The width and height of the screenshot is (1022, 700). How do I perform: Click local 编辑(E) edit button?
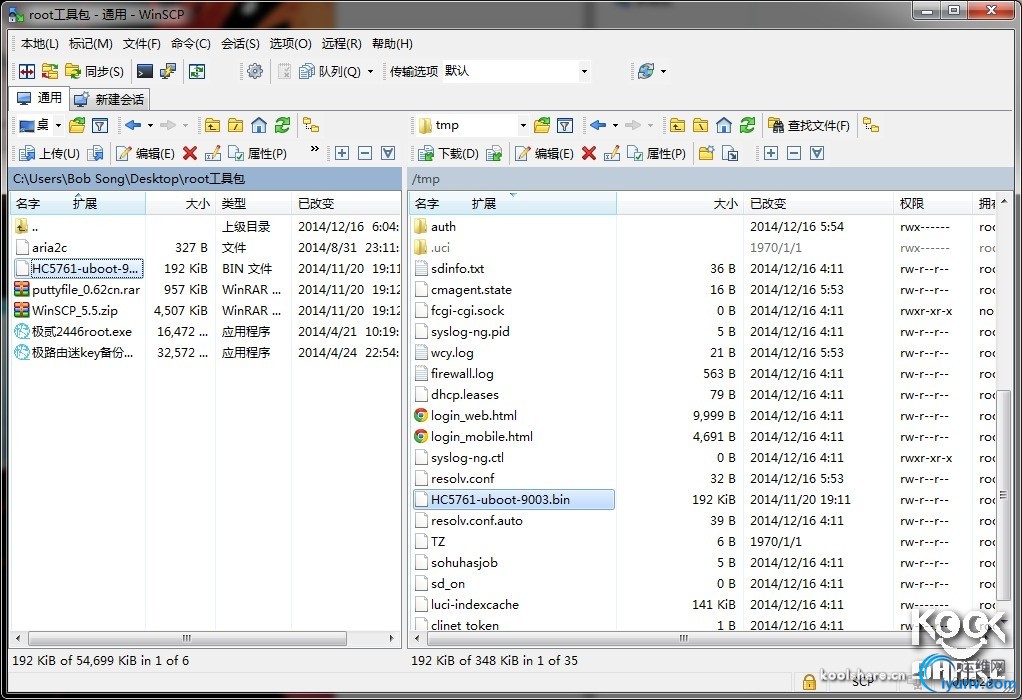click(145, 153)
